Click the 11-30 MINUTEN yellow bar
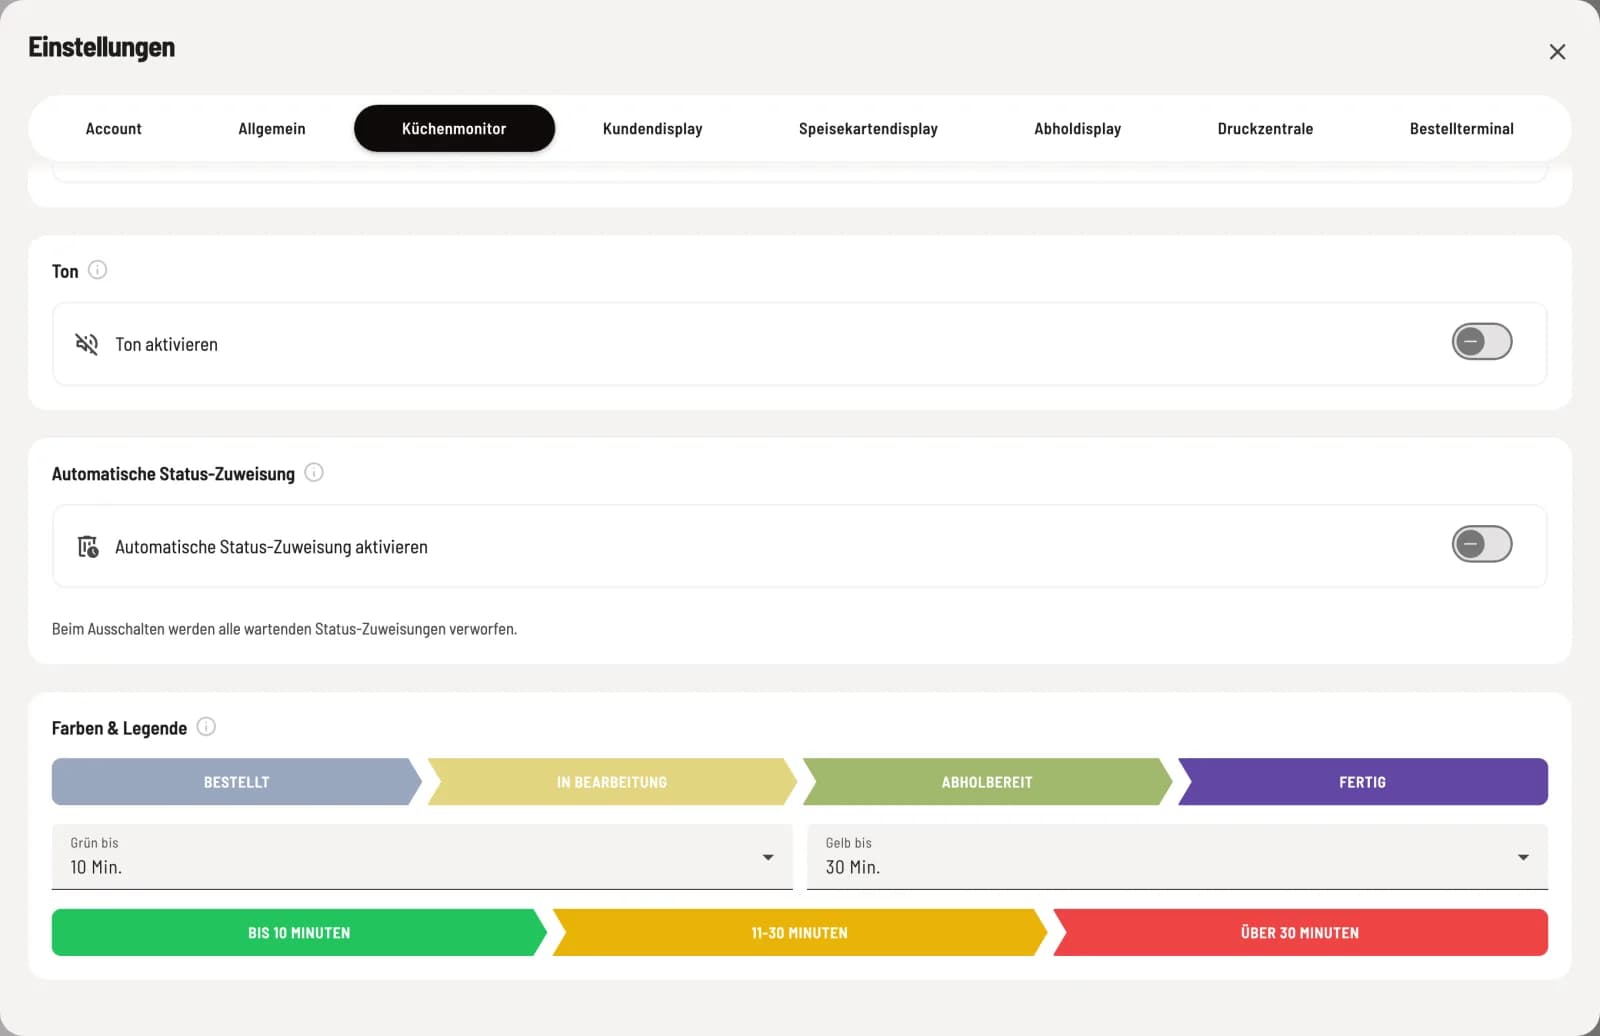This screenshot has width=1600, height=1036. pos(799,933)
